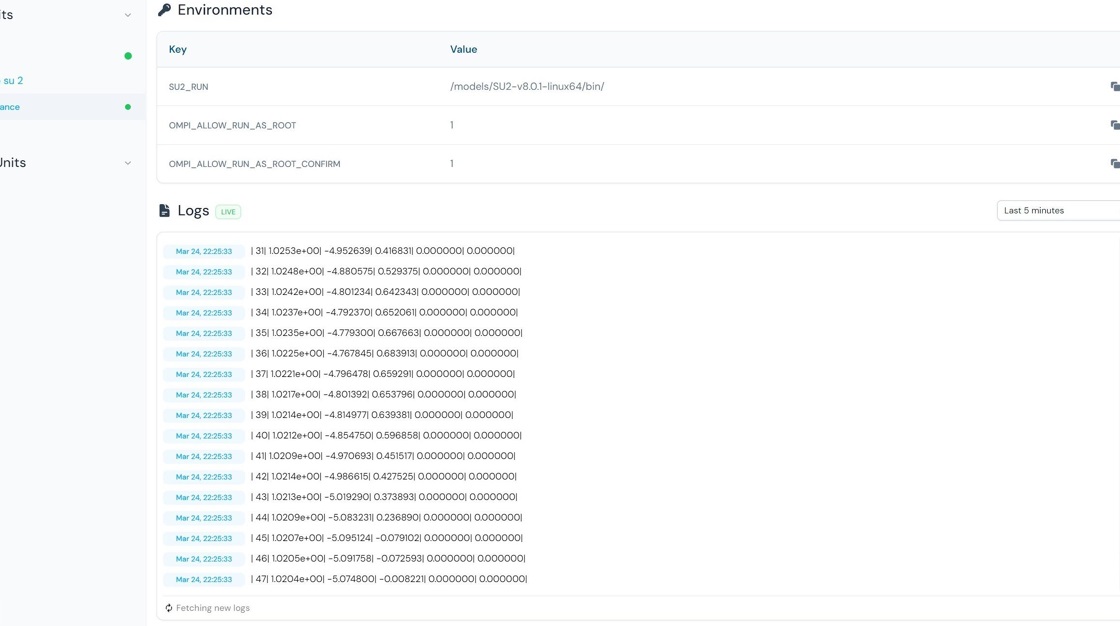Image resolution: width=1120 pixels, height=626 pixels.
Task: Click log line for iteration 31
Action: (383, 251)
